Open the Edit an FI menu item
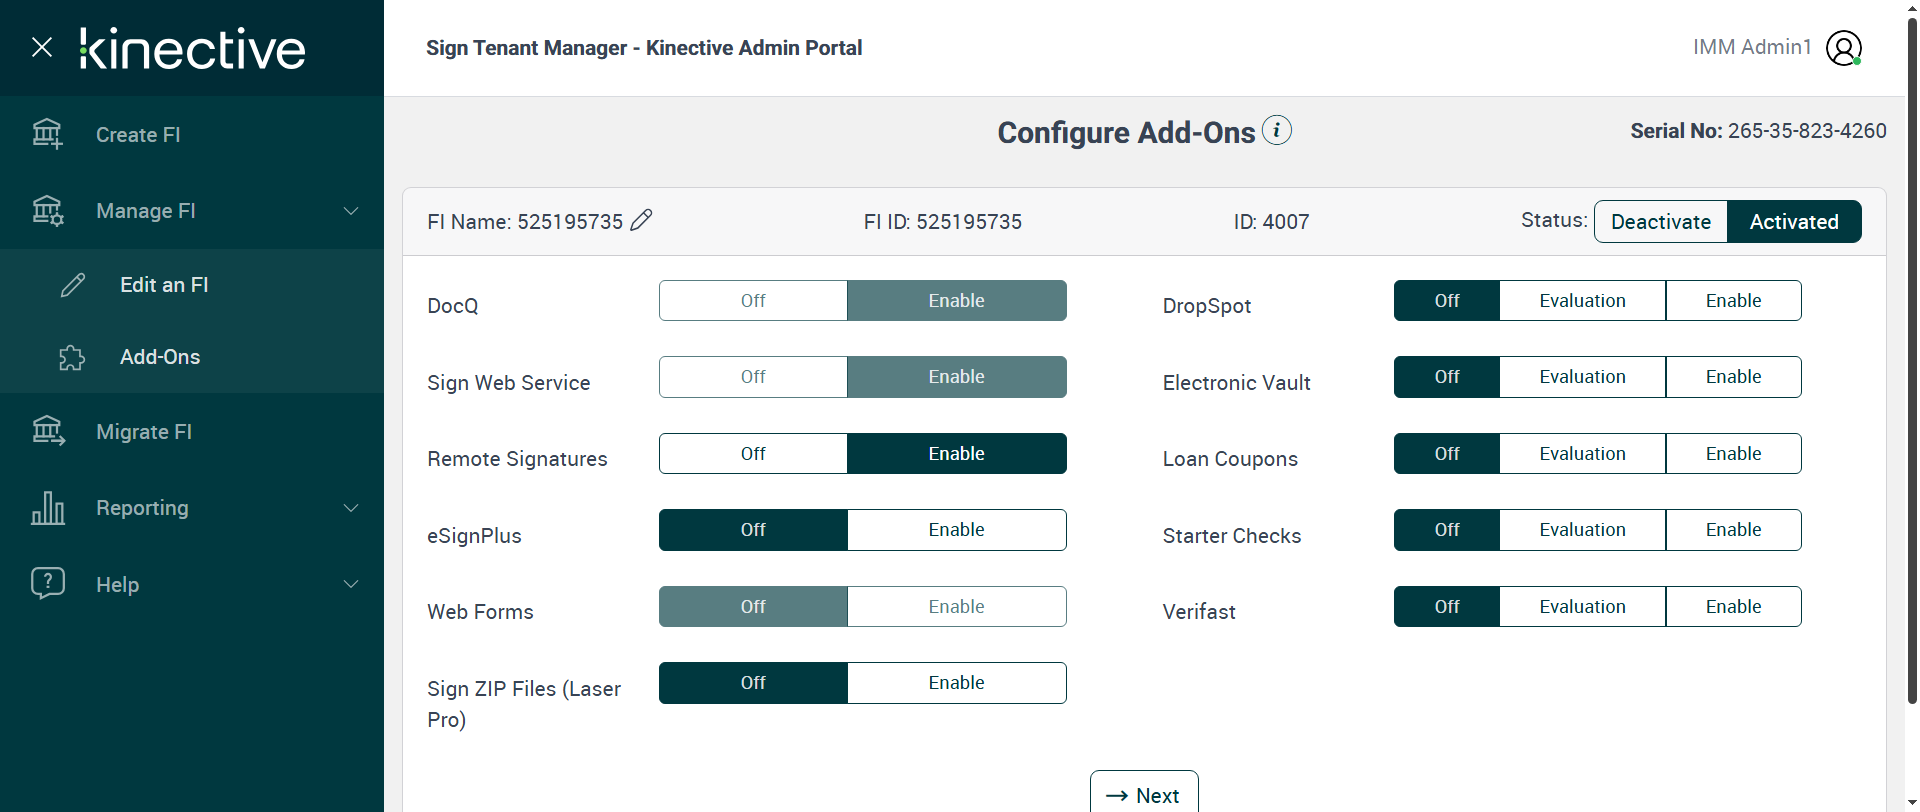Image resolution: width=1920 pixels, height=812 pixels. [164, 285]
